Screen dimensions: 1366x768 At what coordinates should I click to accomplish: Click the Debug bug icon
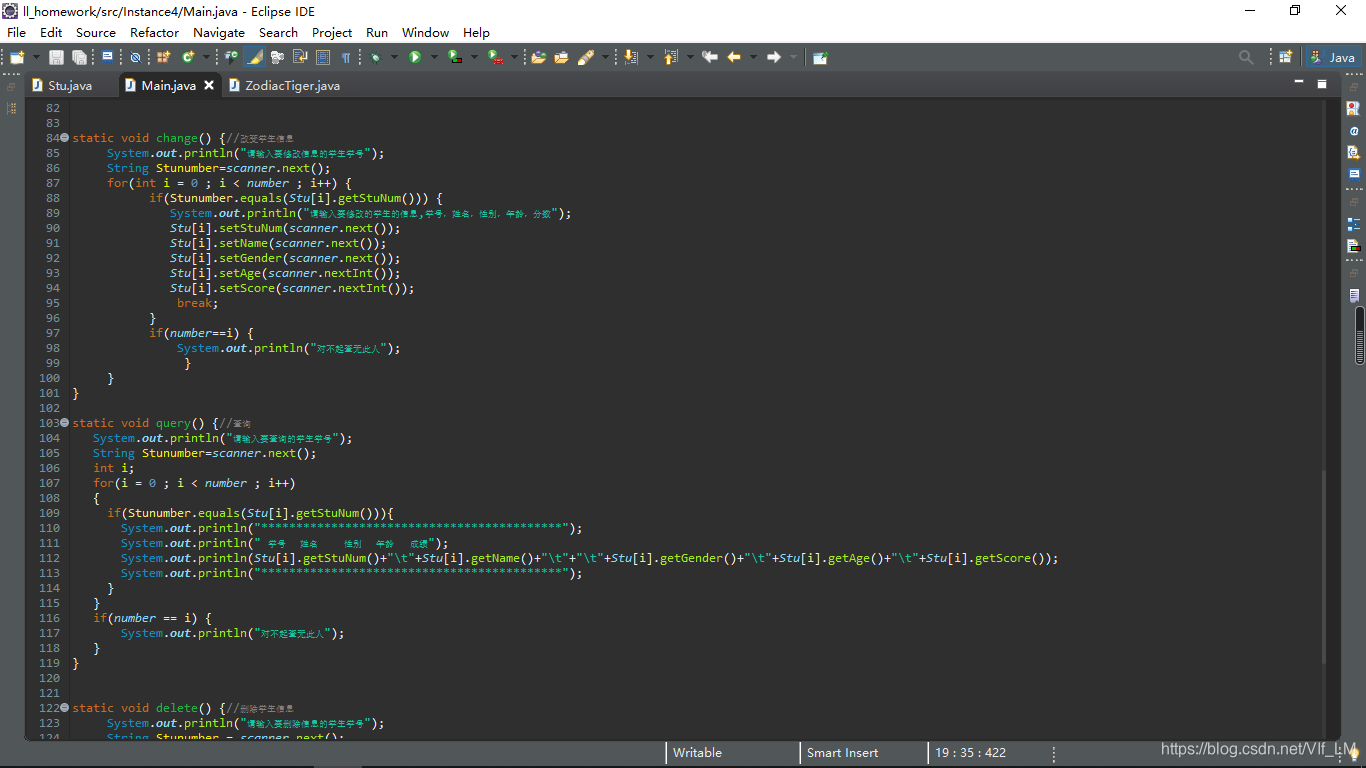(x=375, y=57)
